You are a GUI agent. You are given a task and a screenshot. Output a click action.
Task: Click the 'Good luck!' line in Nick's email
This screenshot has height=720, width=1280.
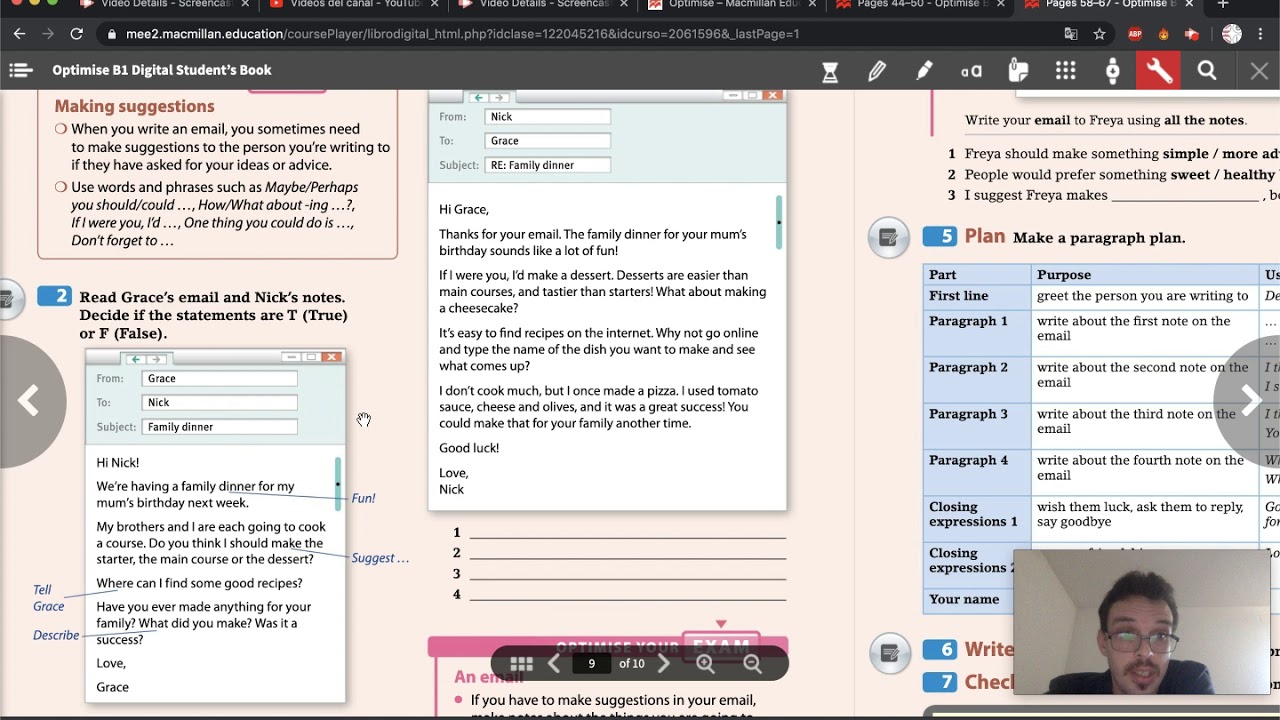pyautogui.click(x=469, y=448)
